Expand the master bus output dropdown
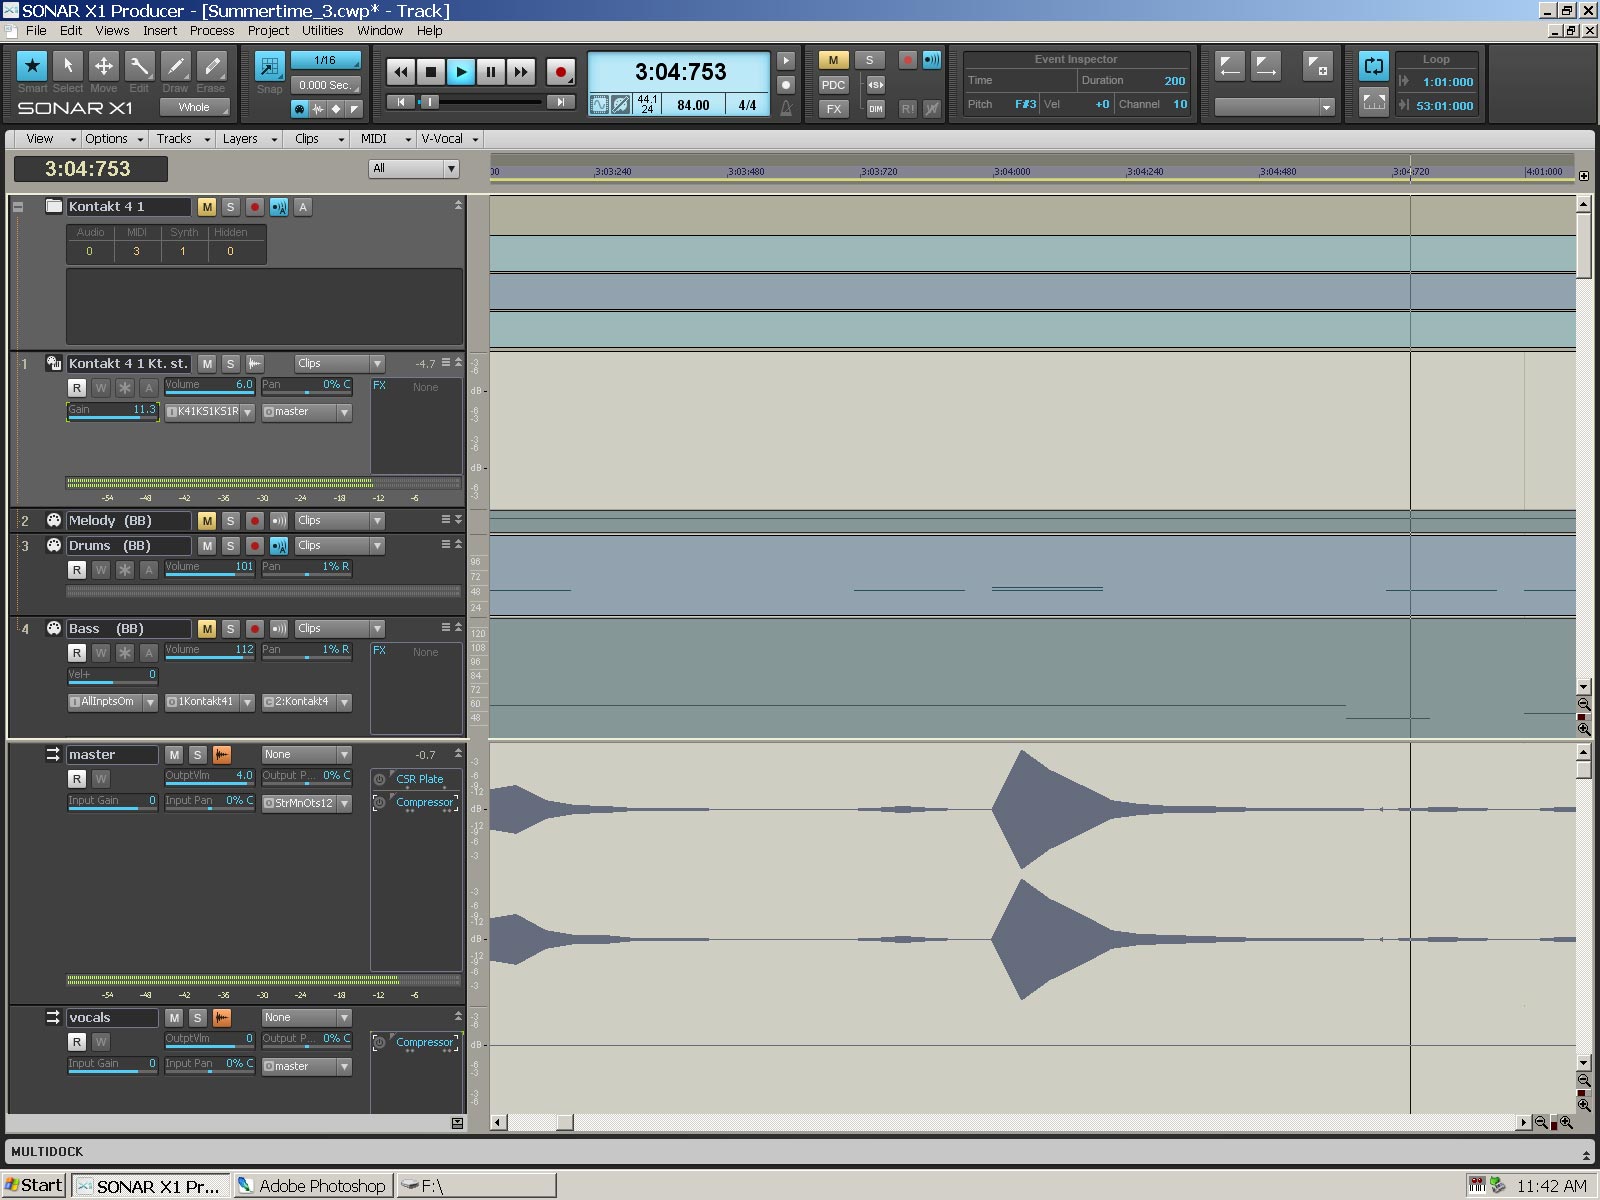Image resolution: width=1600 pixels, height=1200 pixels. click(307, 804)
